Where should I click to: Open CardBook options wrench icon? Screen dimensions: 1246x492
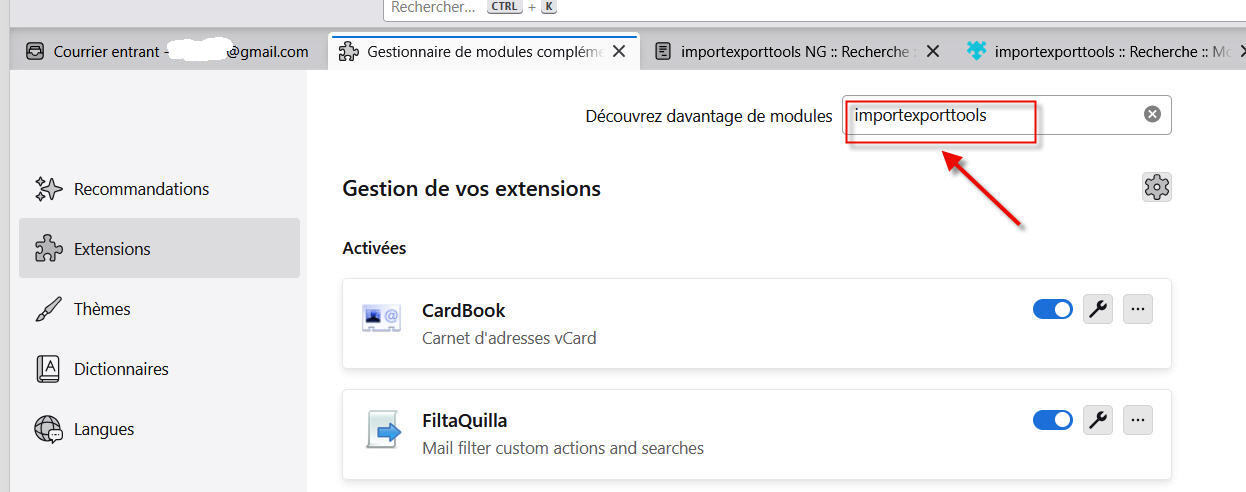(x=1098, y=310)
